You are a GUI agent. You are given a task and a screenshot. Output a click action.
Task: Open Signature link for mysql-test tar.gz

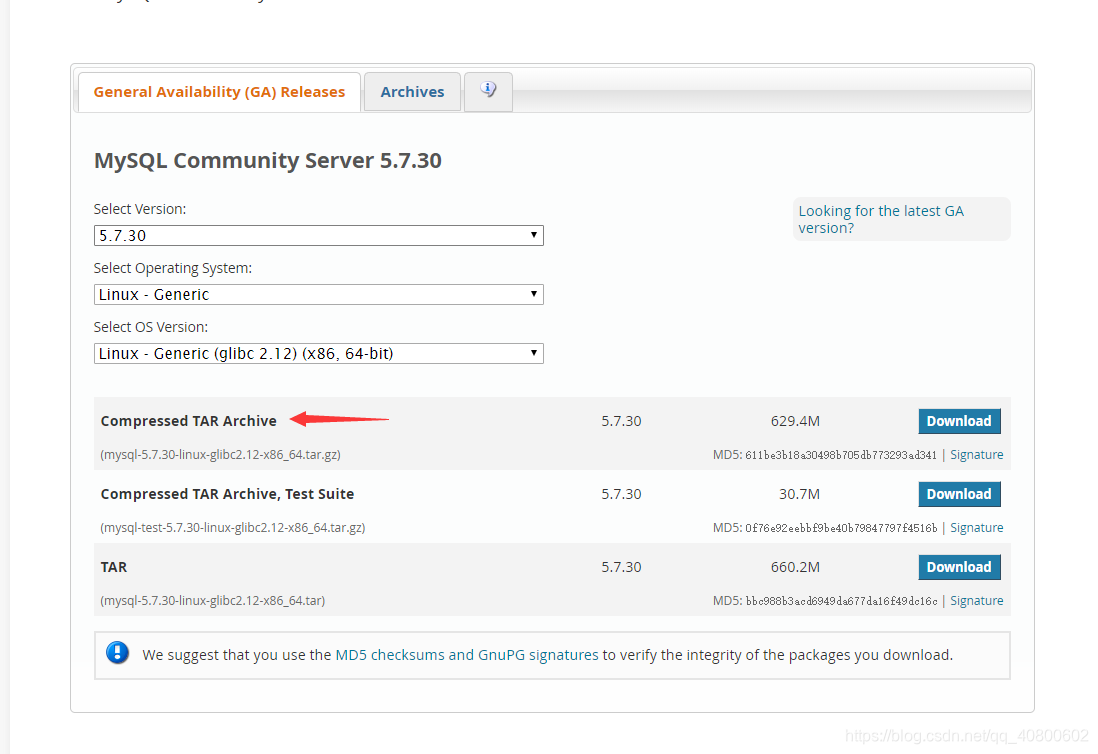pos(976,527)
